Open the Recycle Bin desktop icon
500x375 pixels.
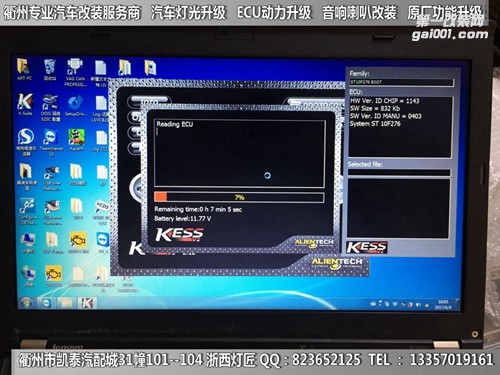tap(50, 69)
